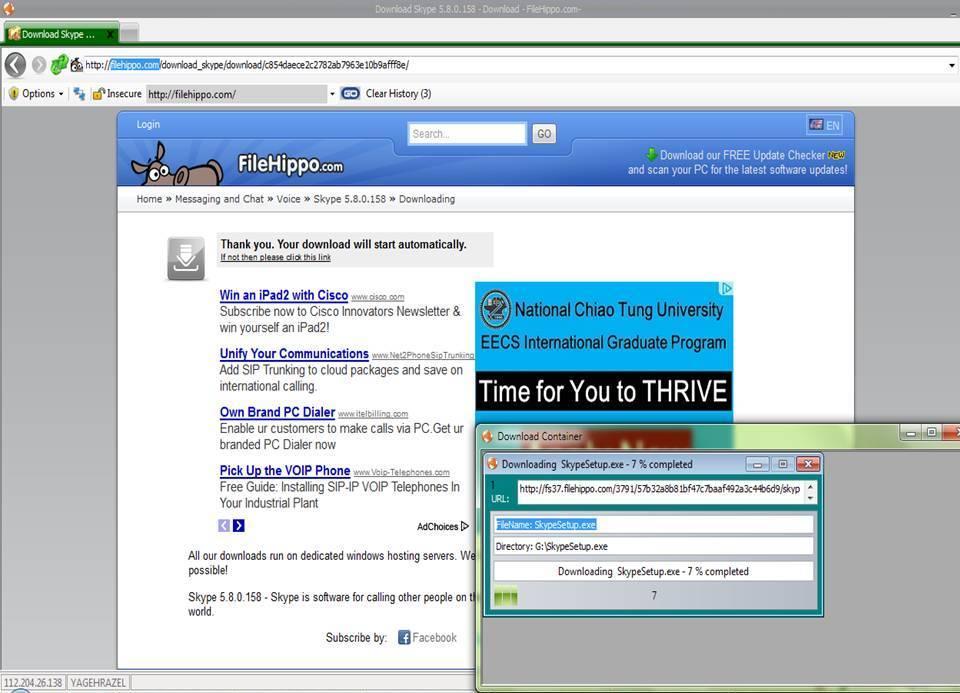Click the www.Voip-Telephones.com ad URL

coord(402,473)
